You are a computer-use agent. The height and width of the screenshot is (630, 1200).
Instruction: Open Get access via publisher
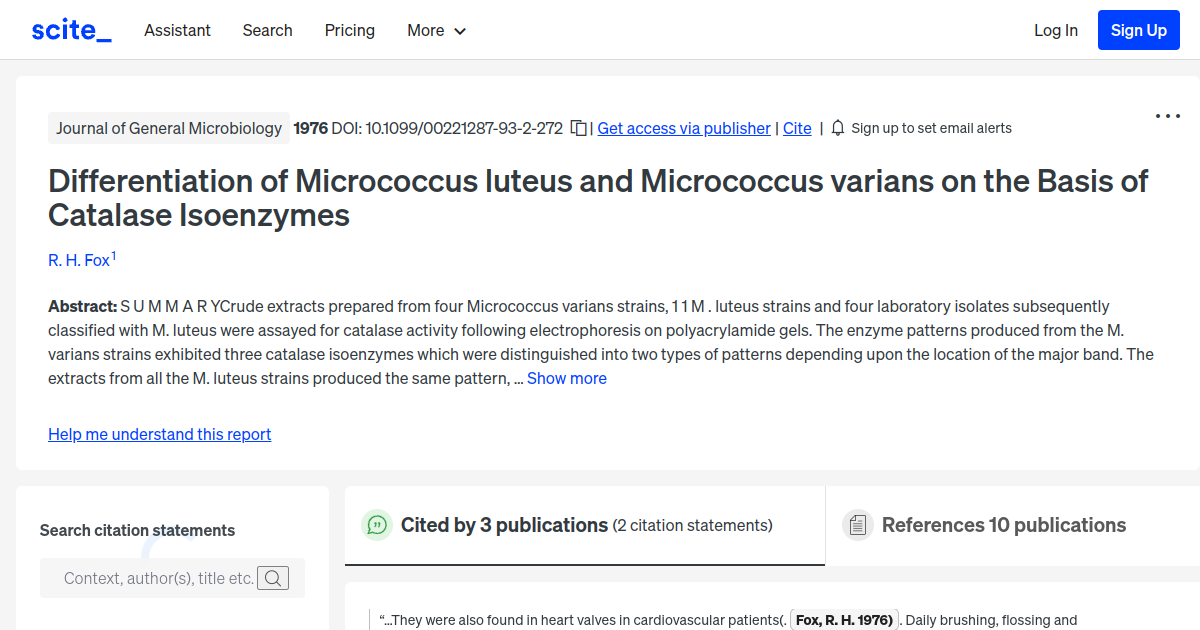pyautogui.click(x=683, y=128)
